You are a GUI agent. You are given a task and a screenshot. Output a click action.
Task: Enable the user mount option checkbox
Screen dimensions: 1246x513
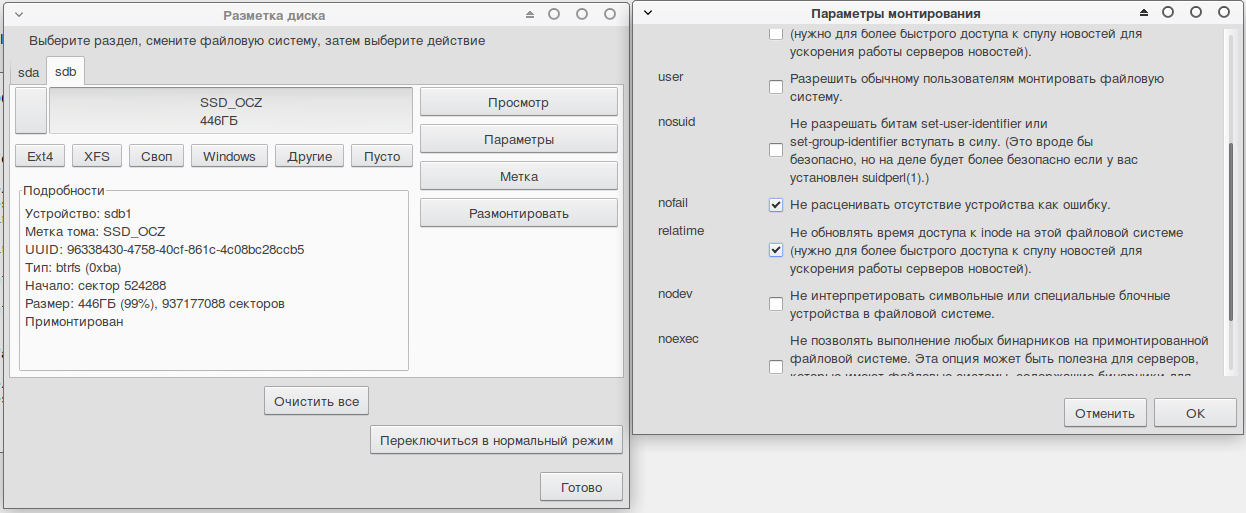tap(776, 87)
